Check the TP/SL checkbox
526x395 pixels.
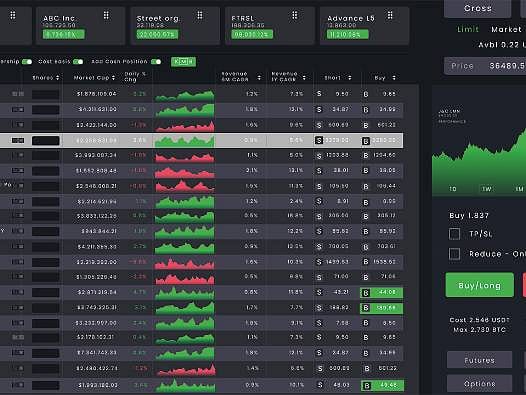455,234
